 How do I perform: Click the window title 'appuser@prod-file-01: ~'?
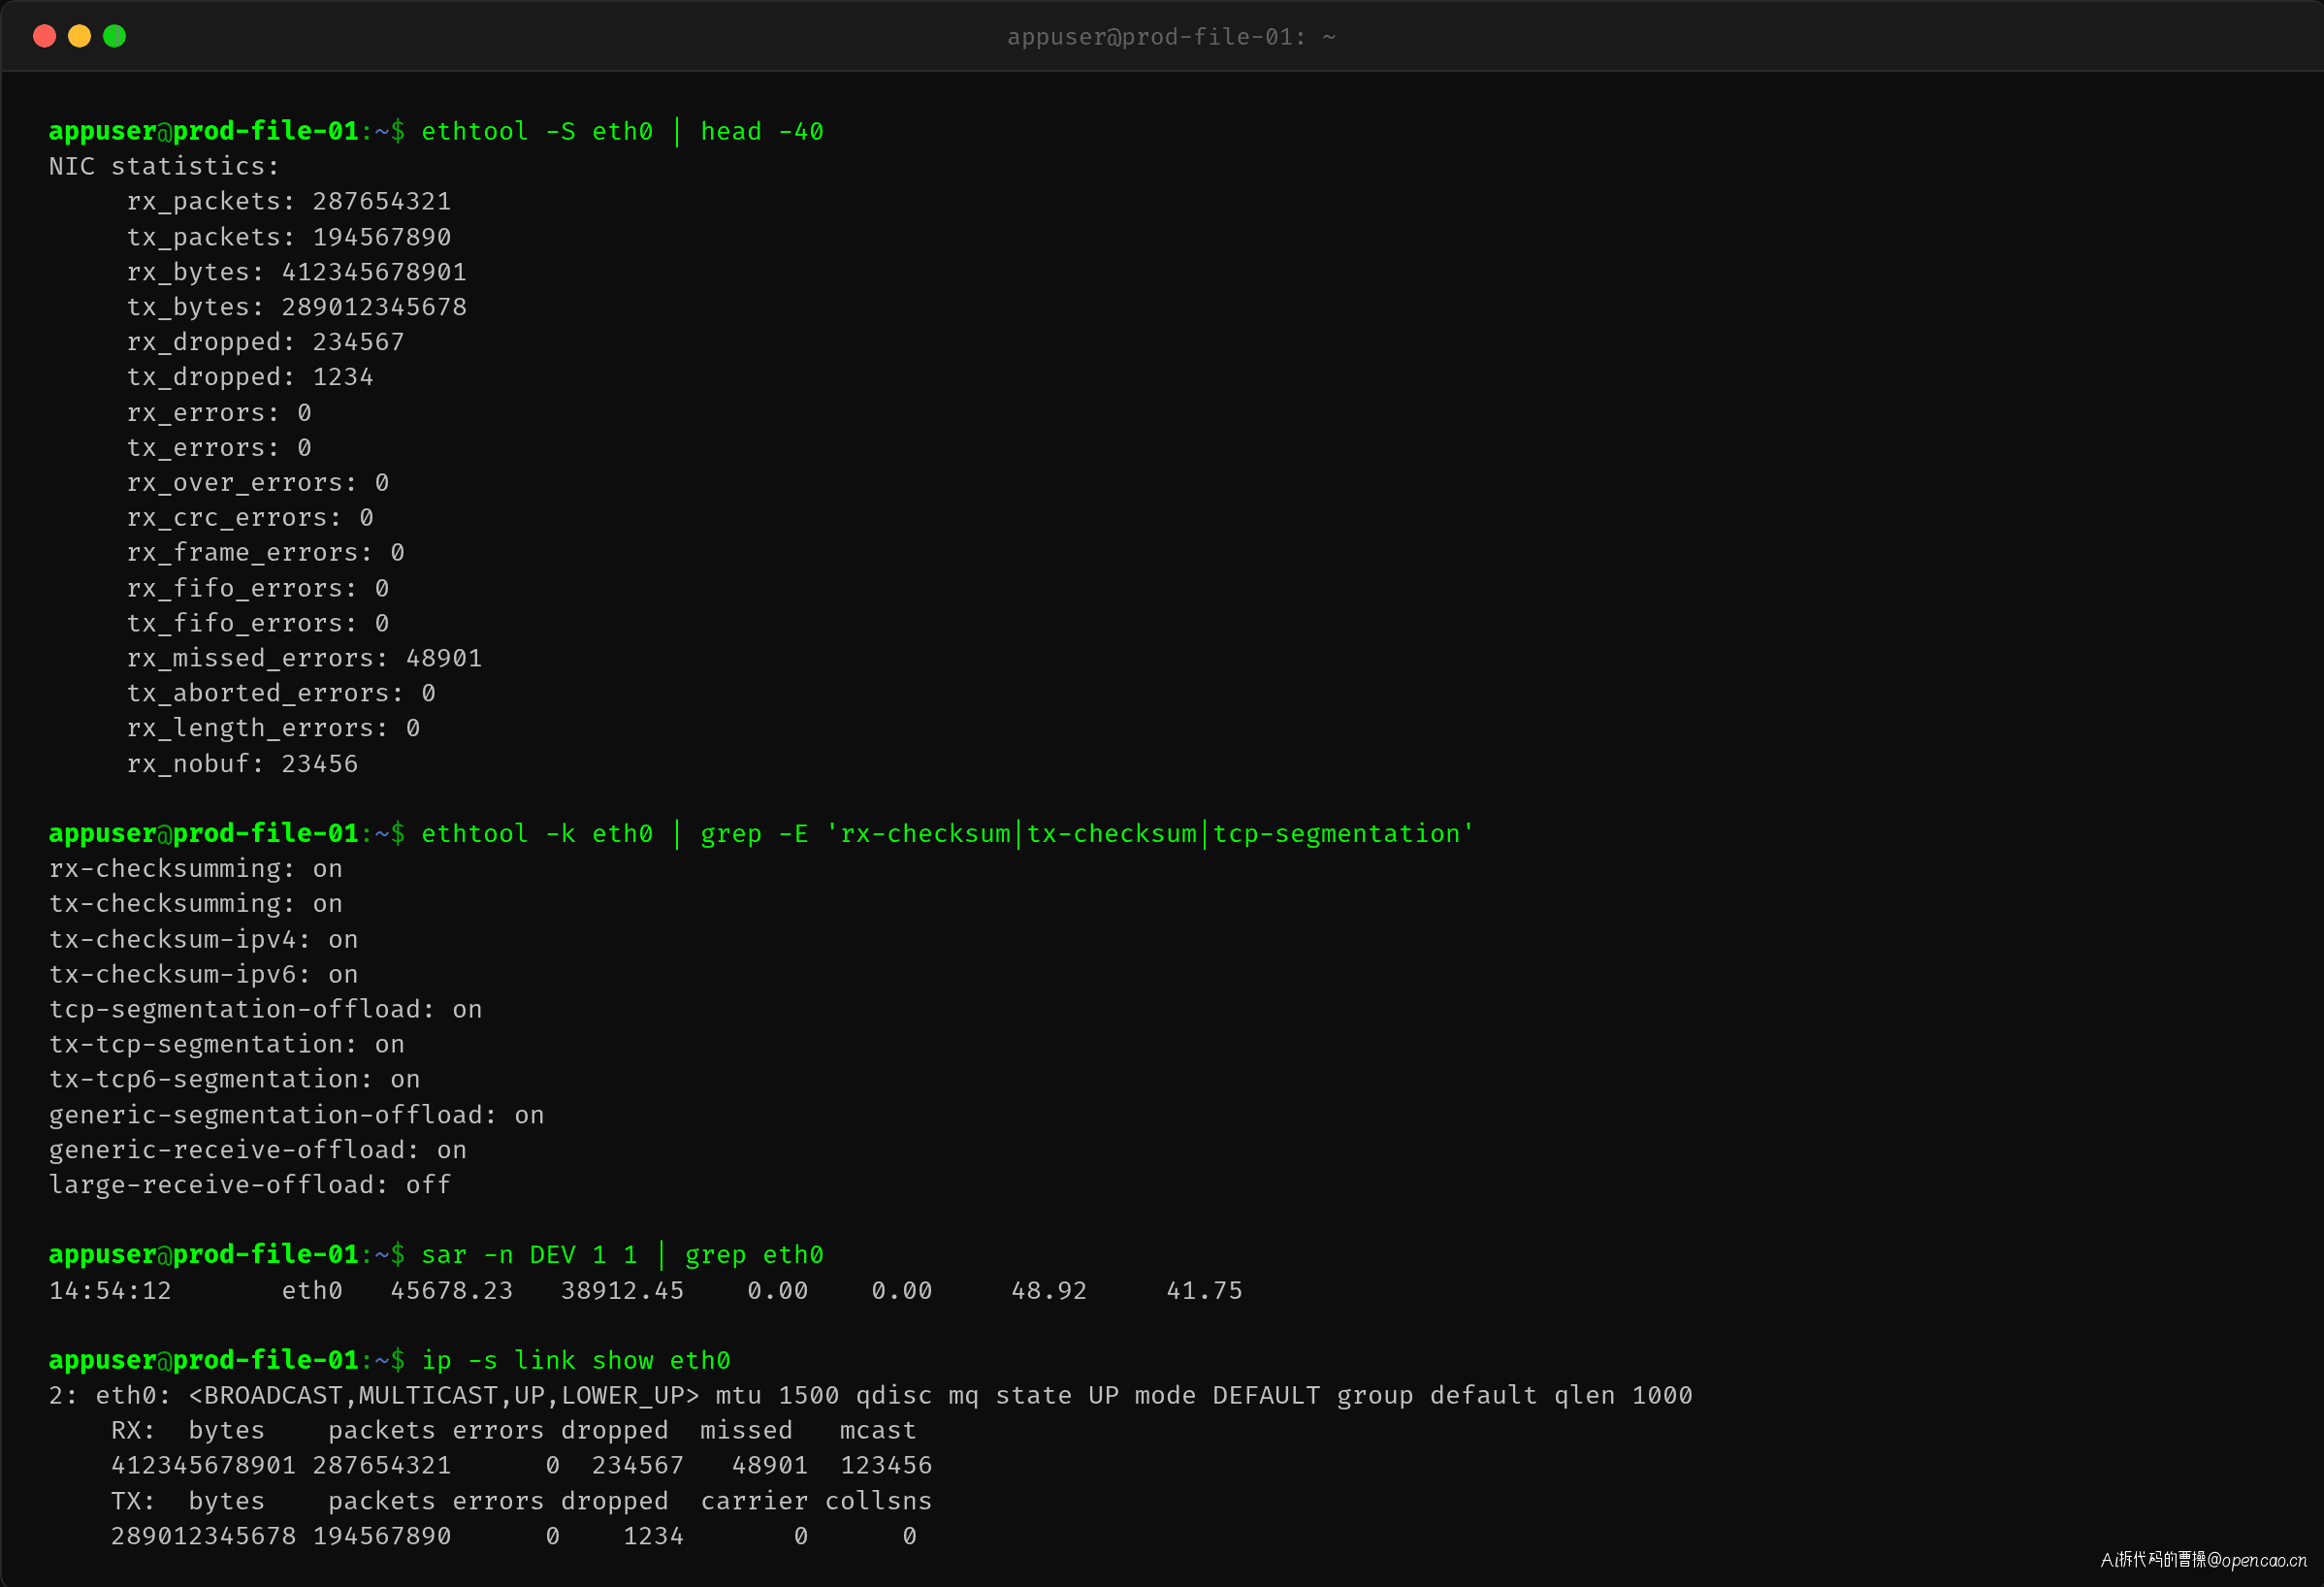coord(1171,37)
